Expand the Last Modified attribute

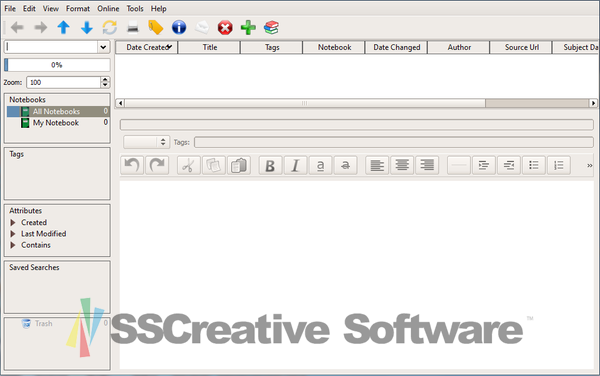point(13,234)
